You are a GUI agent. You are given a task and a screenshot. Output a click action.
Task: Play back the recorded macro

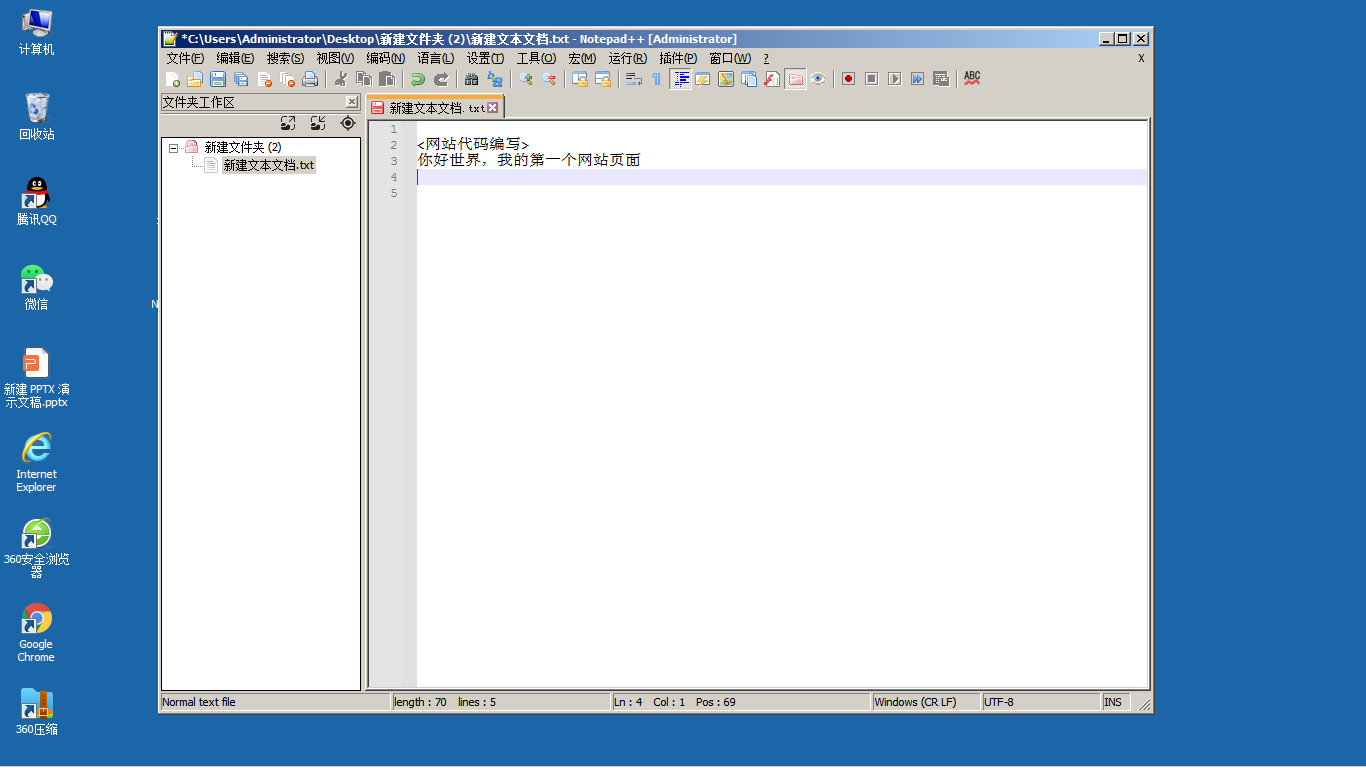pyautogui.click(x=895, y=79)
